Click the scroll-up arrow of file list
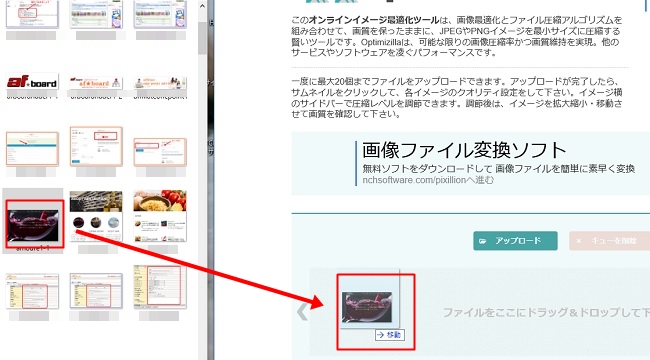The width and height of the screenshot is (650, 360). [202, 7]
